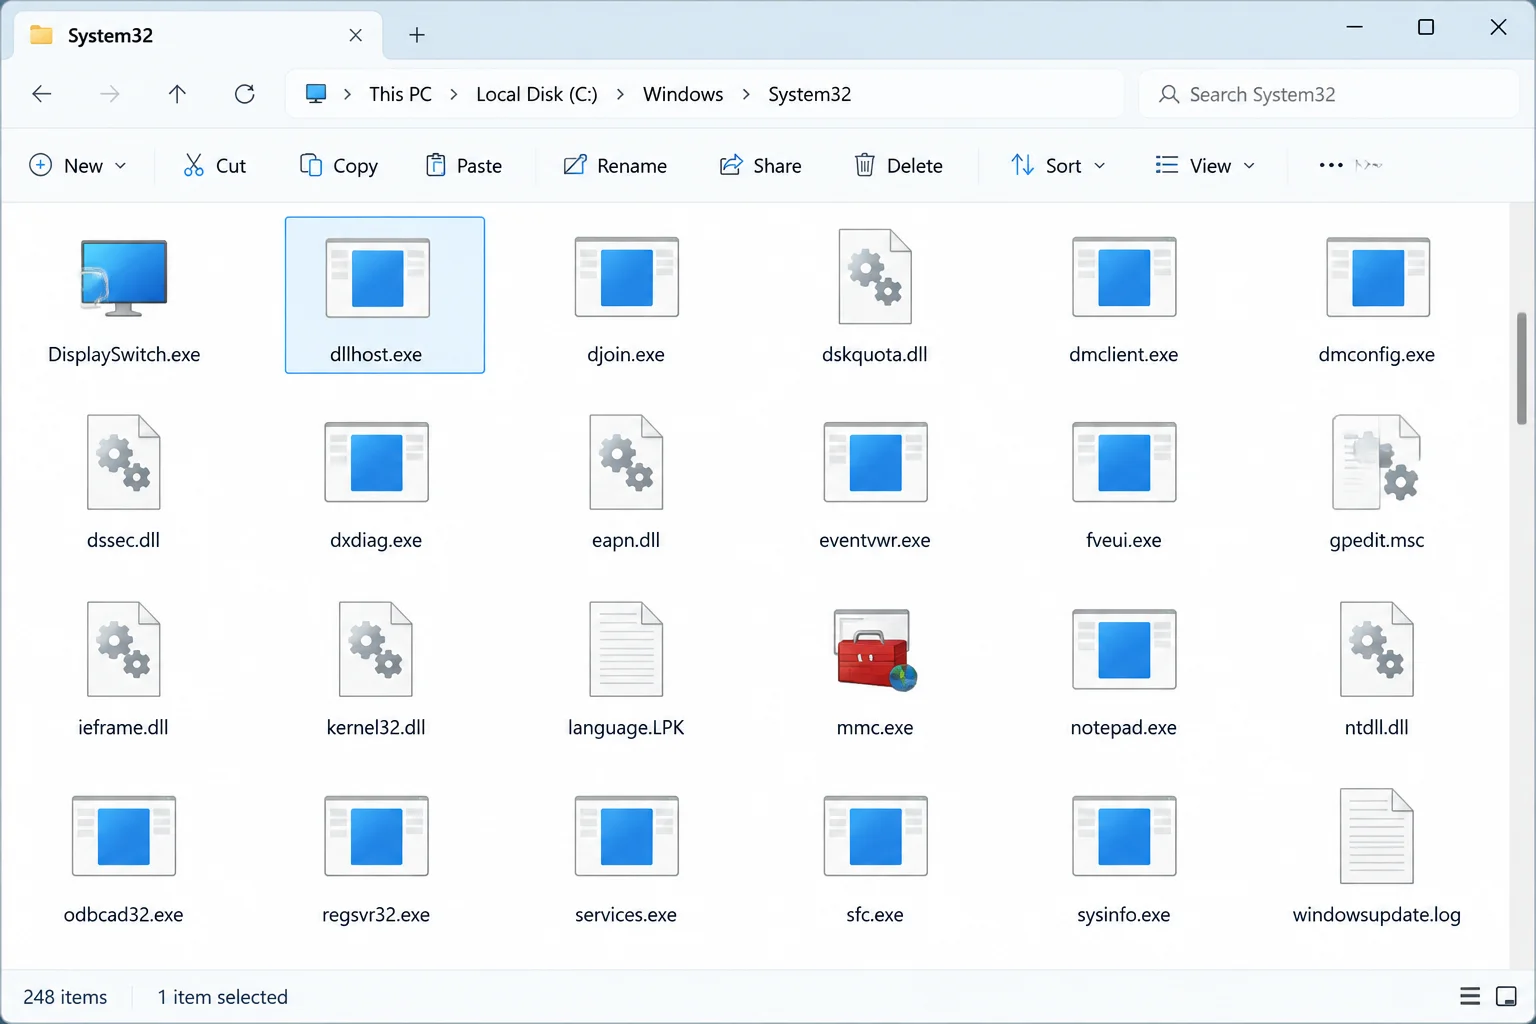Navigate to Windows in the address bar
This screenshot has height=1024, width=1536.
[x=683, y=94]
